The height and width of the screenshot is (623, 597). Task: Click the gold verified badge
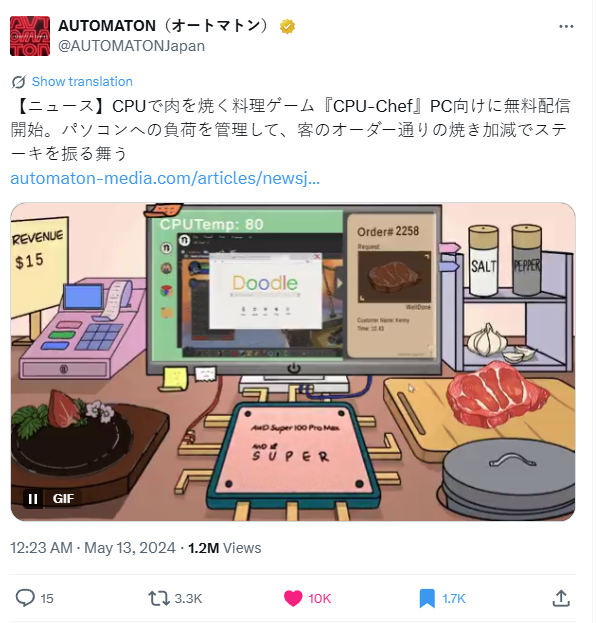pyautogui.click(x=287, y=27)
